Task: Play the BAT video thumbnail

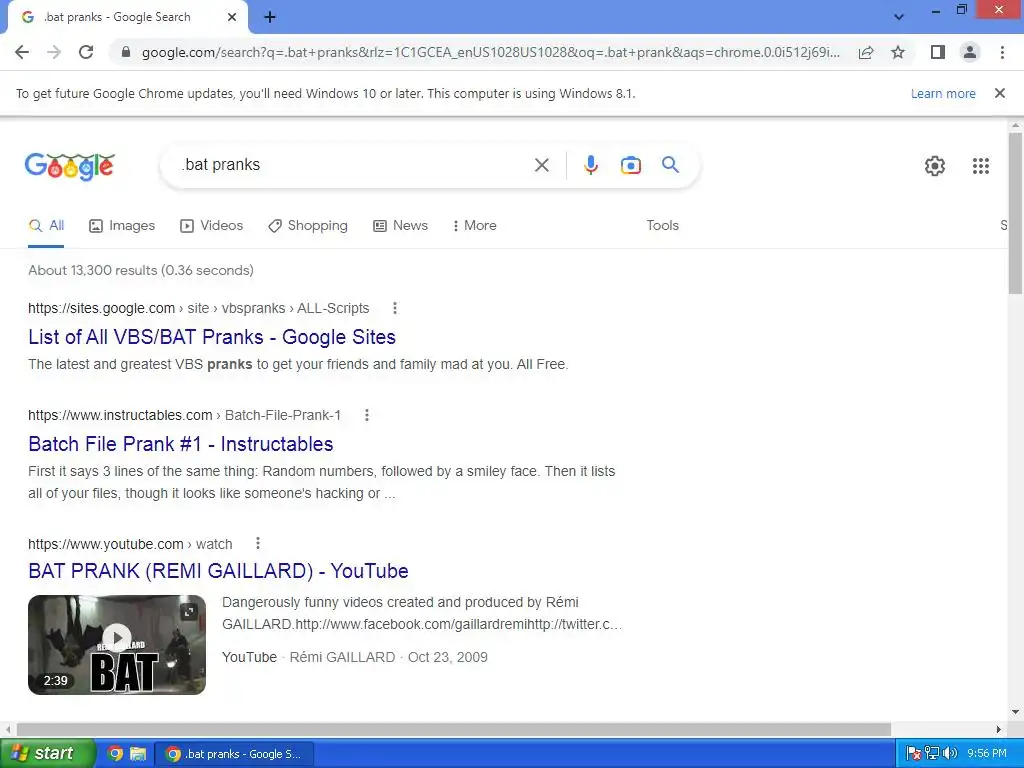Action: 117,645
